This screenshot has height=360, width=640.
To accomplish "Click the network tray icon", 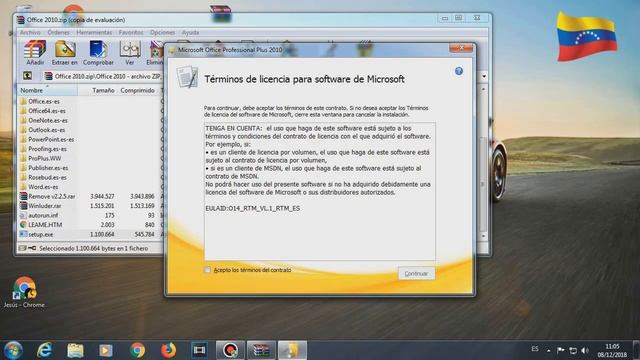I will [573, 350].
